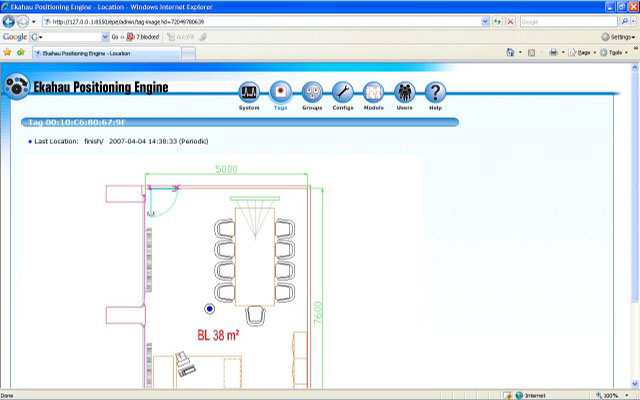Click the Last Location label text
The image size is (640, 400).
[x=56, y=141]
